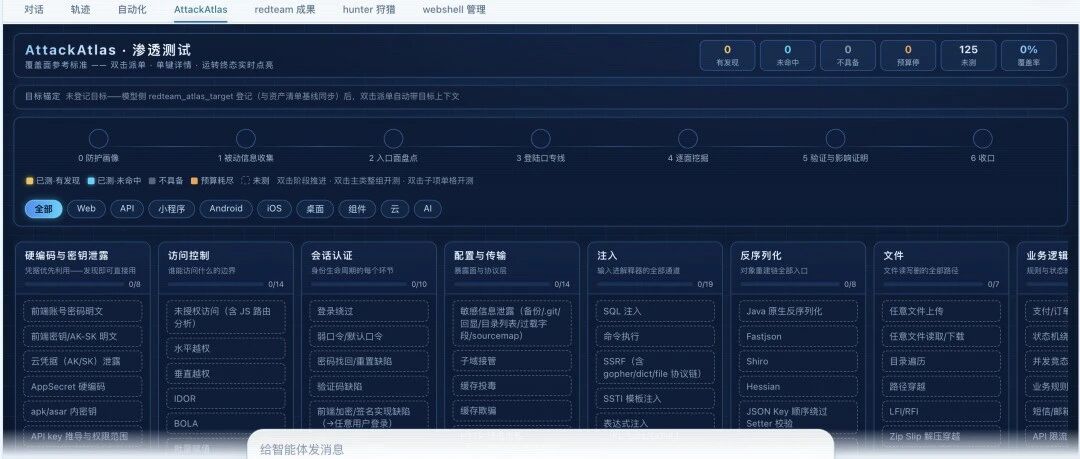Select stage circle 5 验证与影响证明
This screenshot has height=459, width=1080.
[835, 139]
